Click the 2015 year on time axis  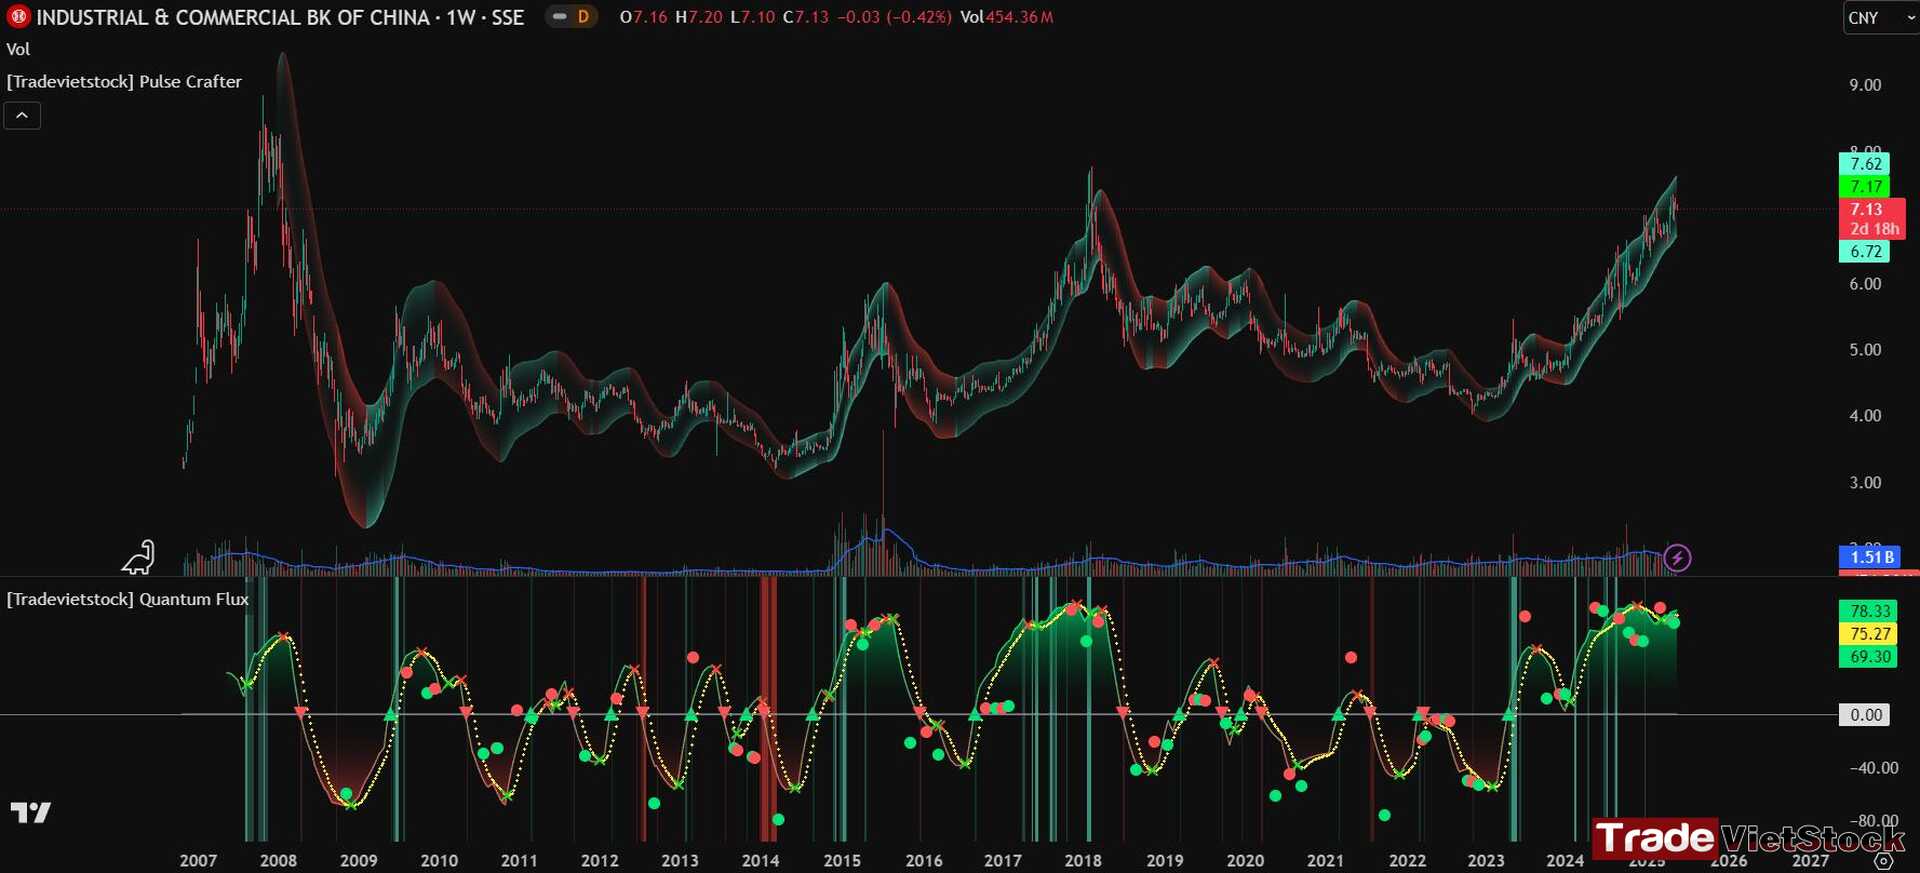tap(842, 861)
